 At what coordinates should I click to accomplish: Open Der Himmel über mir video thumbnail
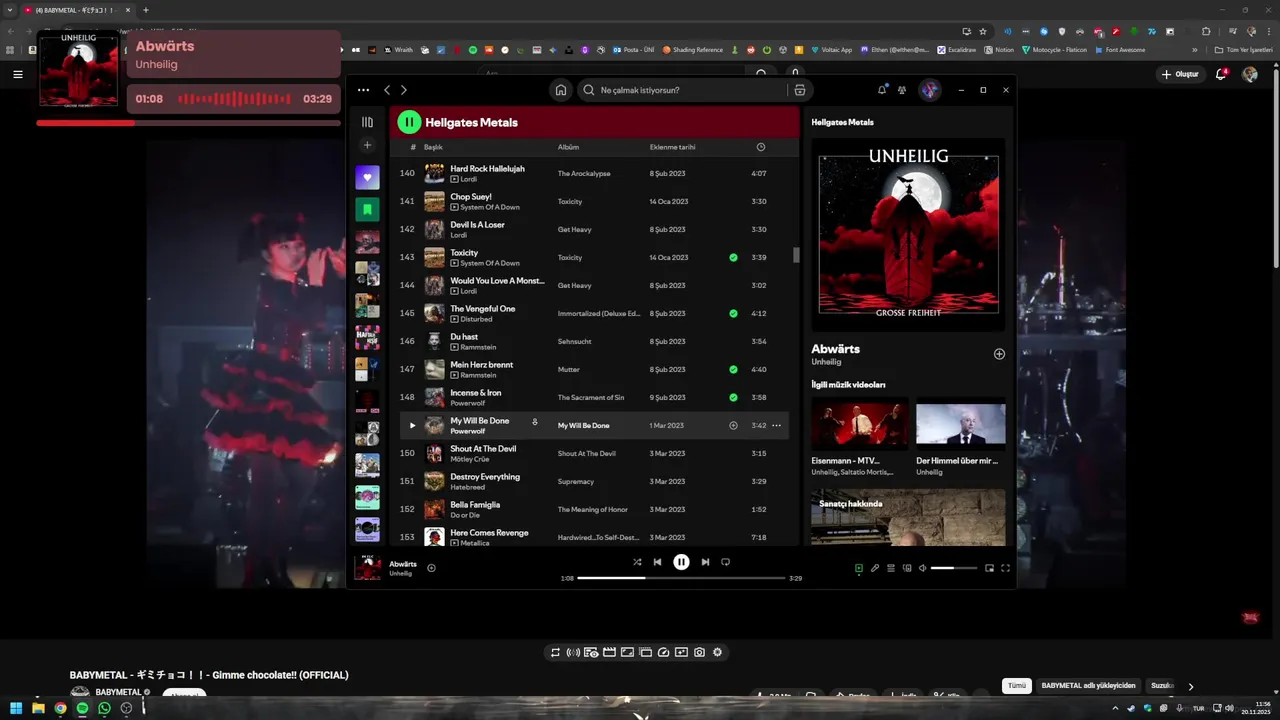[961, 423]
